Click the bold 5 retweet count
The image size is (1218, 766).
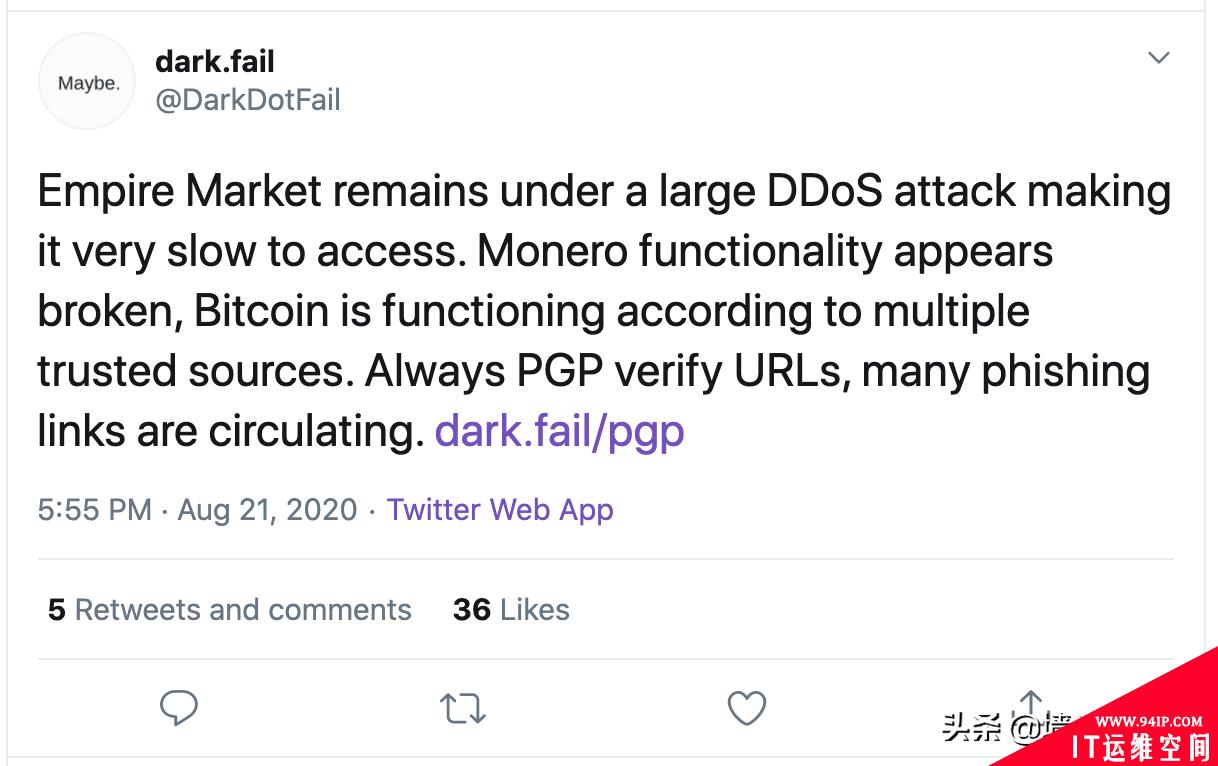(x=57, y=610)
